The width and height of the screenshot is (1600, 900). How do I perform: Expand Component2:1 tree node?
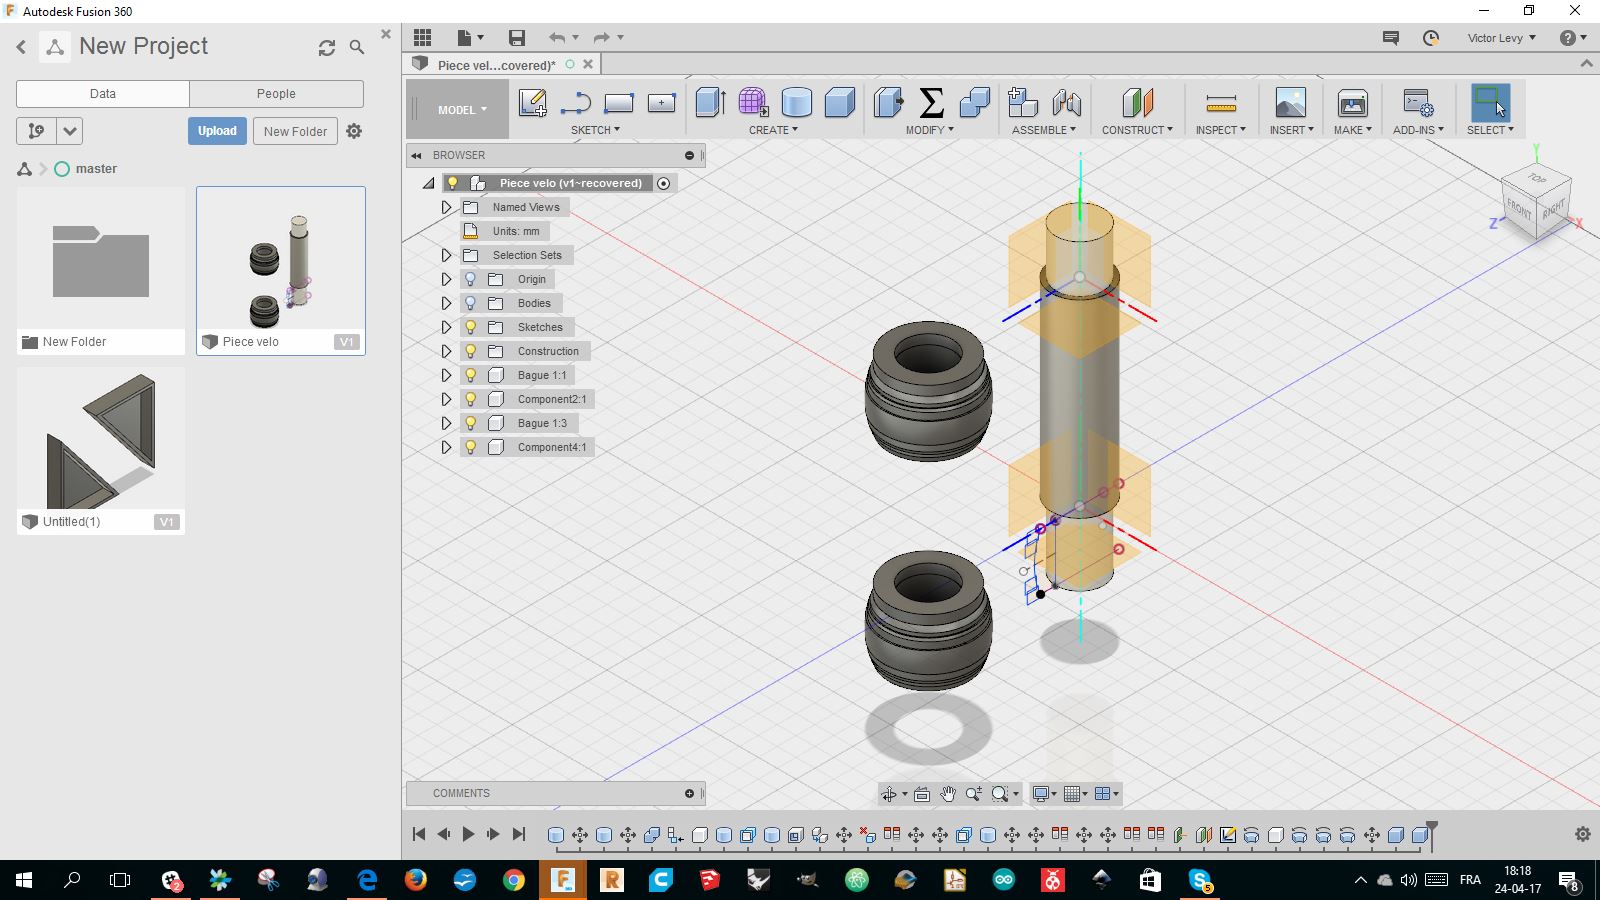point(447,399)
